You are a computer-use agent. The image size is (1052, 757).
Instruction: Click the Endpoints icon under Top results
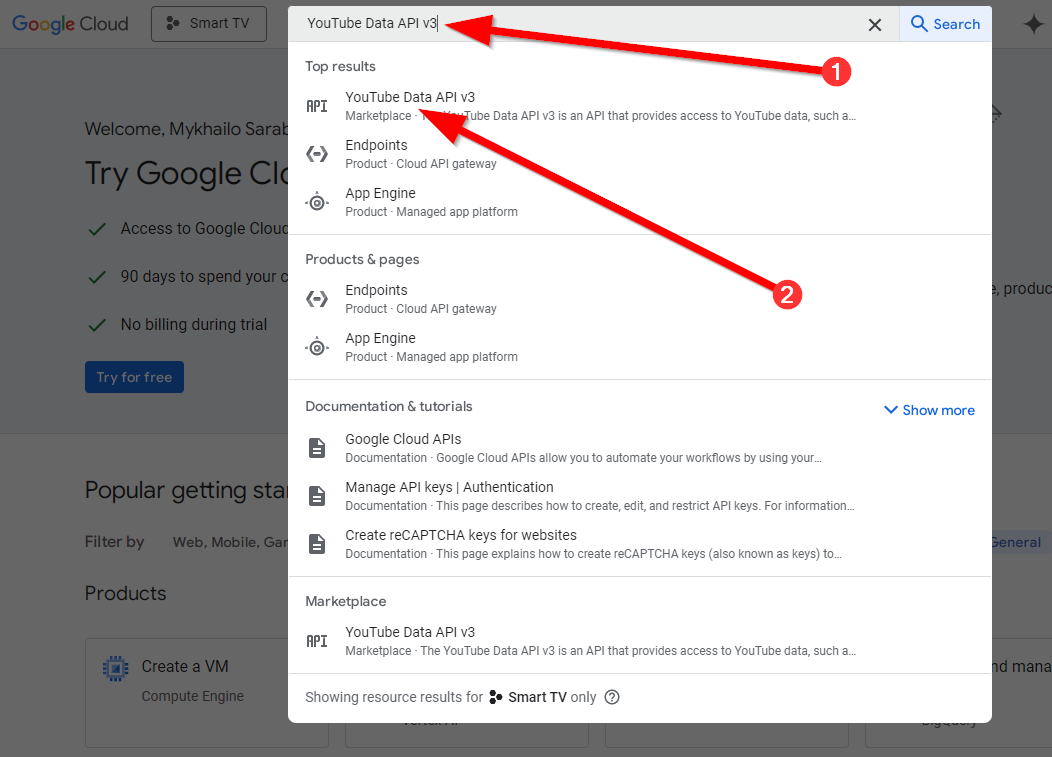coord(317,154)
